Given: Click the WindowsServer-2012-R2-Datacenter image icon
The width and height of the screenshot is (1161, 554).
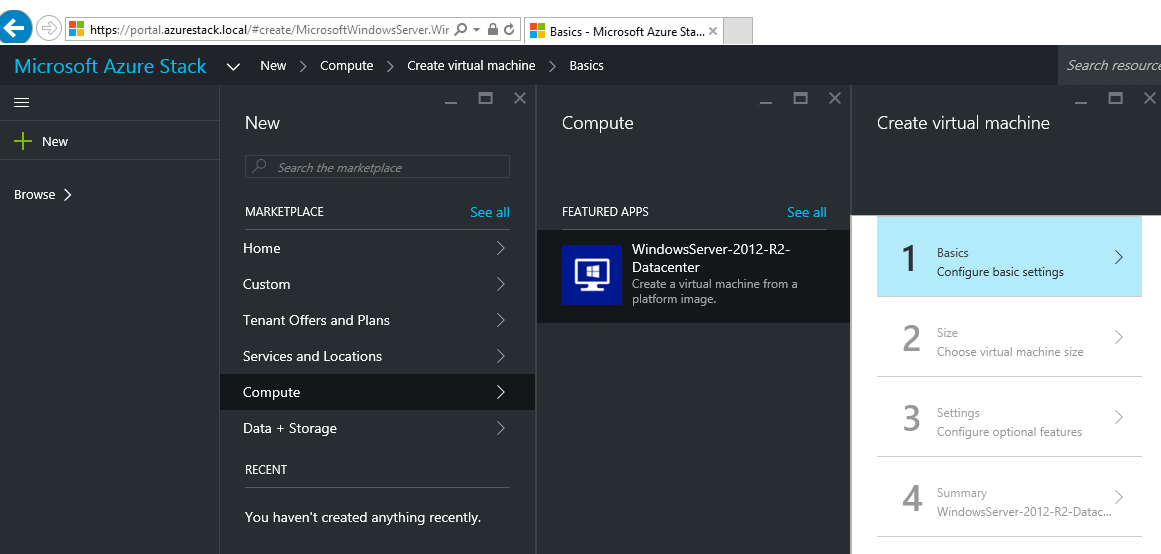Looking at the screenshot, I should point(591,275).
